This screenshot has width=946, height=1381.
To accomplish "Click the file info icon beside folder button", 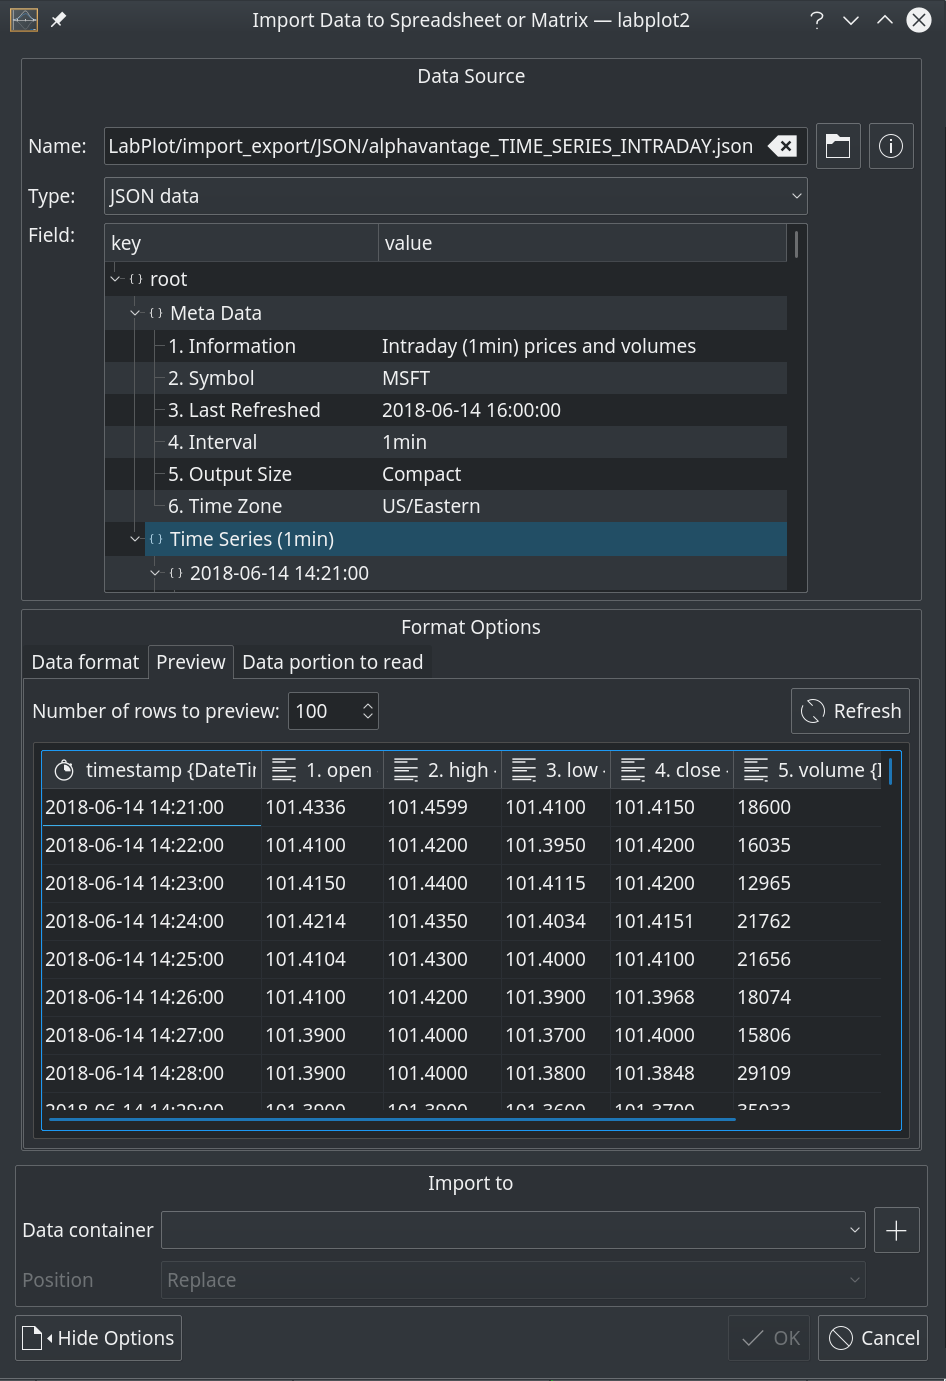I will coord(891,146).
